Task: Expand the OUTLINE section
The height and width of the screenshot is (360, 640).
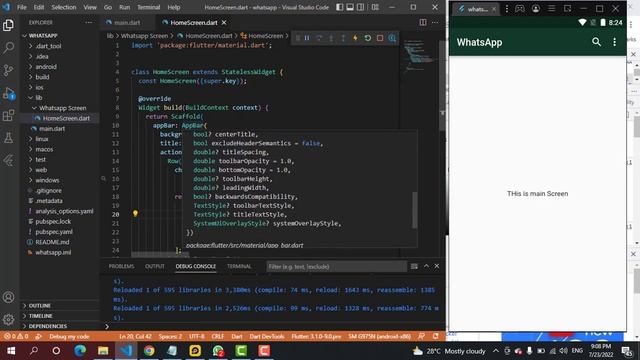Action: [59, 305]
